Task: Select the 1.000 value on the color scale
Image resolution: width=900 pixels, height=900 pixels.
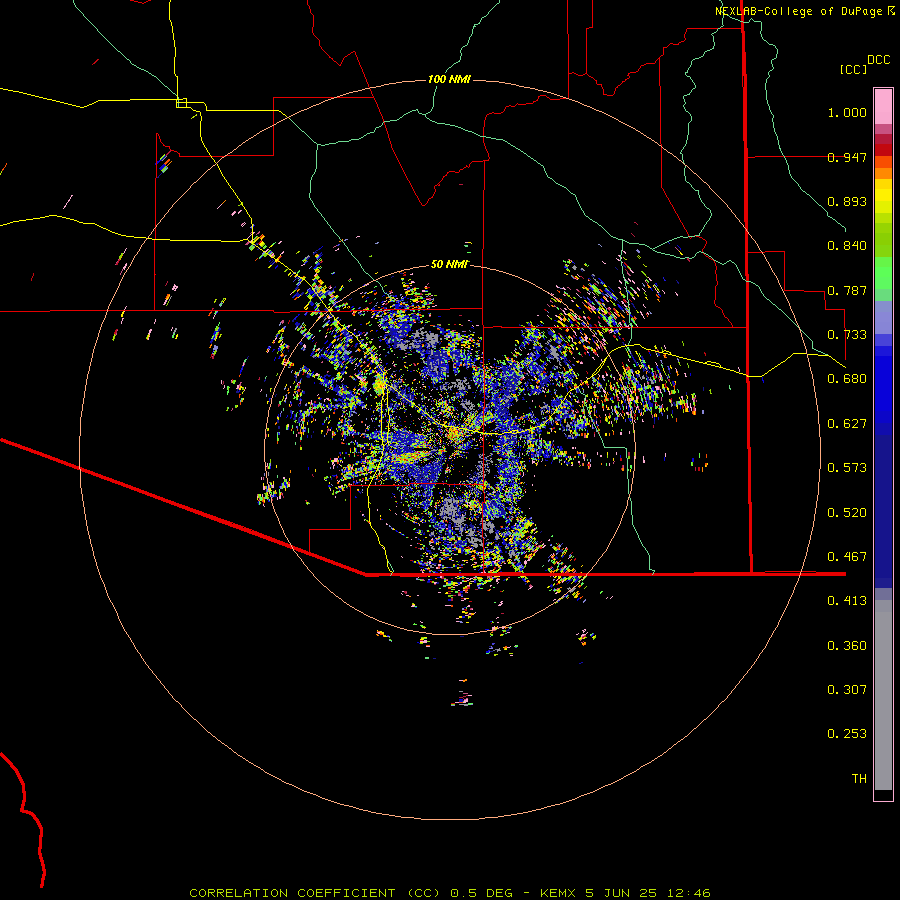Action: tap(847, 112)
